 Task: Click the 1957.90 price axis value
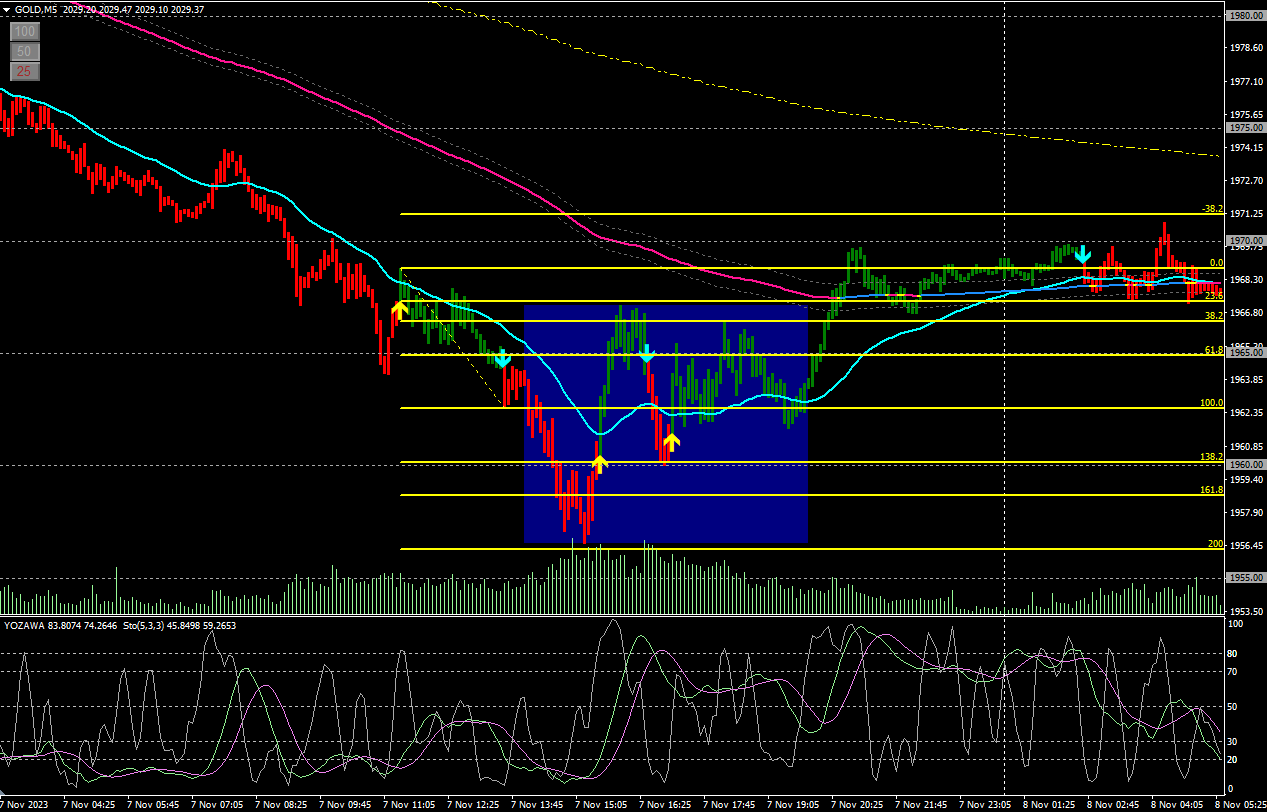[1246, 513]
